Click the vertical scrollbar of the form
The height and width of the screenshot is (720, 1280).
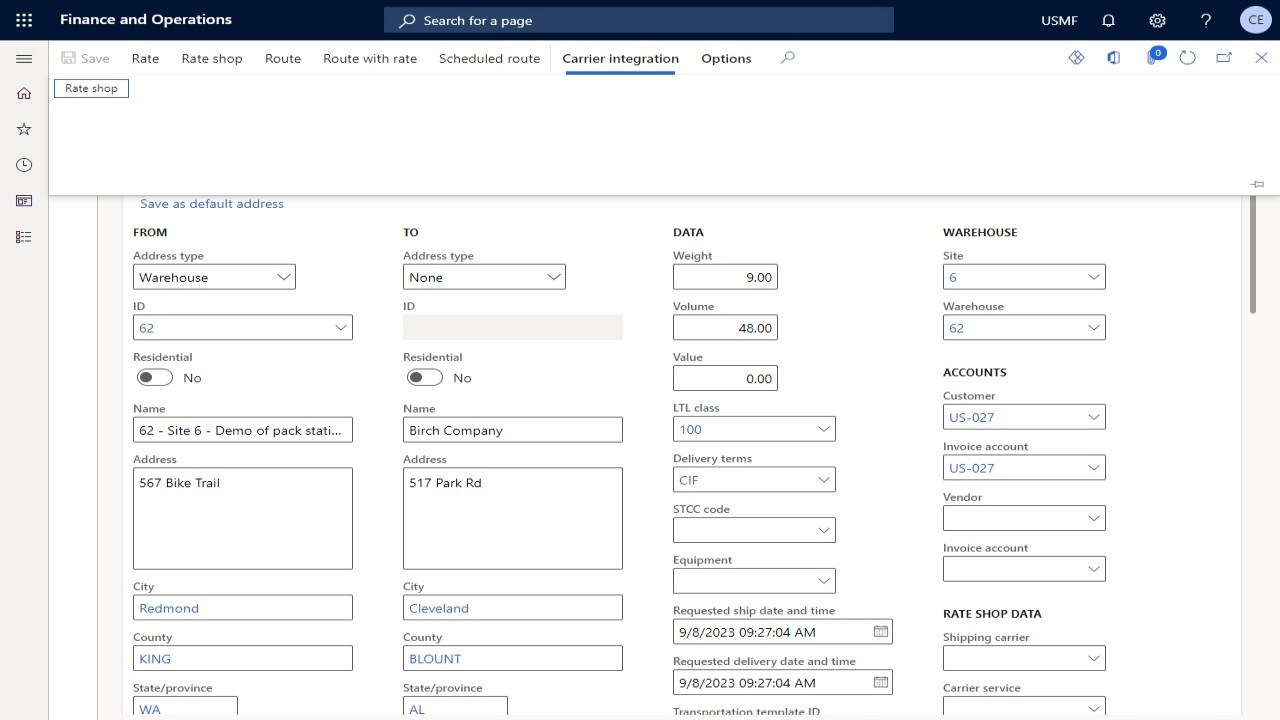click(x=1252, y=256)
